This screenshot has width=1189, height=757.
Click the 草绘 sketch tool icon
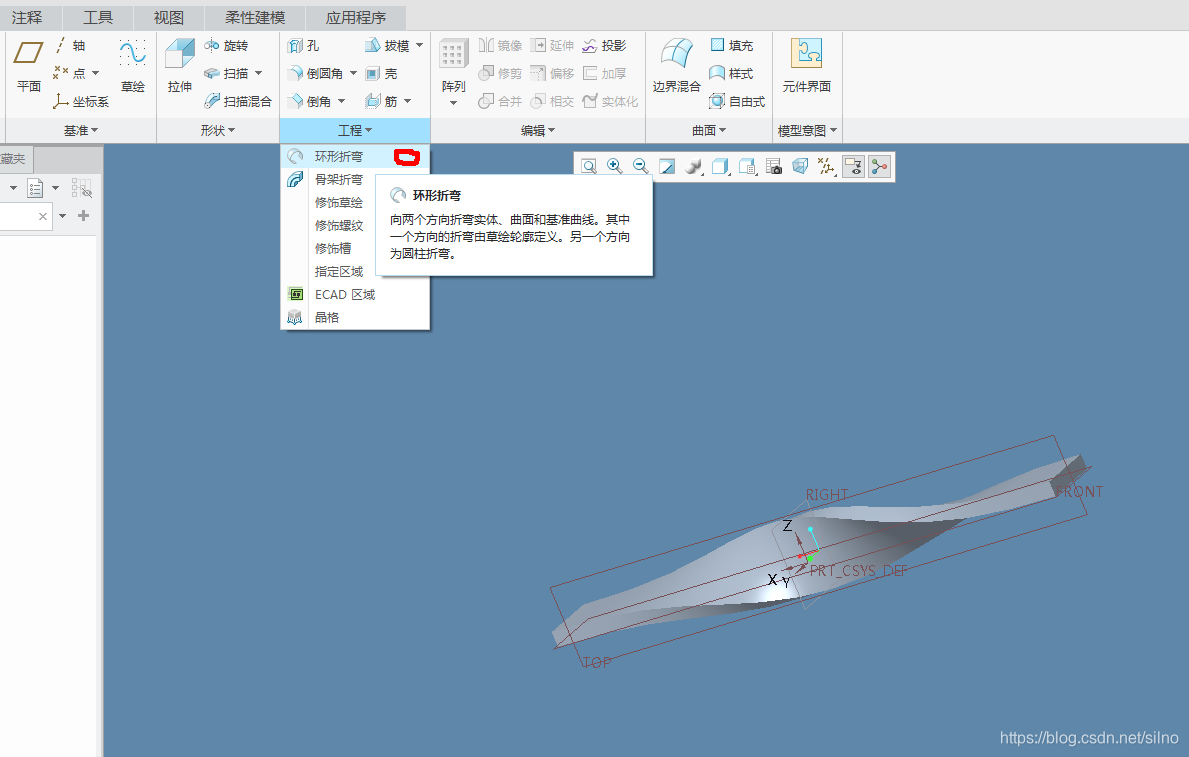(133, 66)
